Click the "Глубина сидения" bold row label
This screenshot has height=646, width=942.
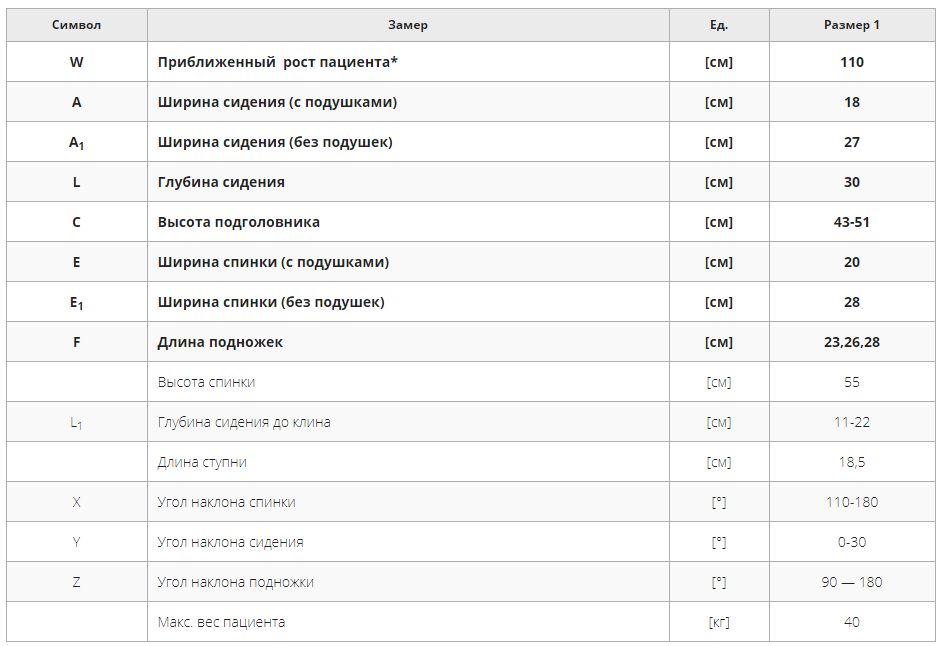[221, 182]
